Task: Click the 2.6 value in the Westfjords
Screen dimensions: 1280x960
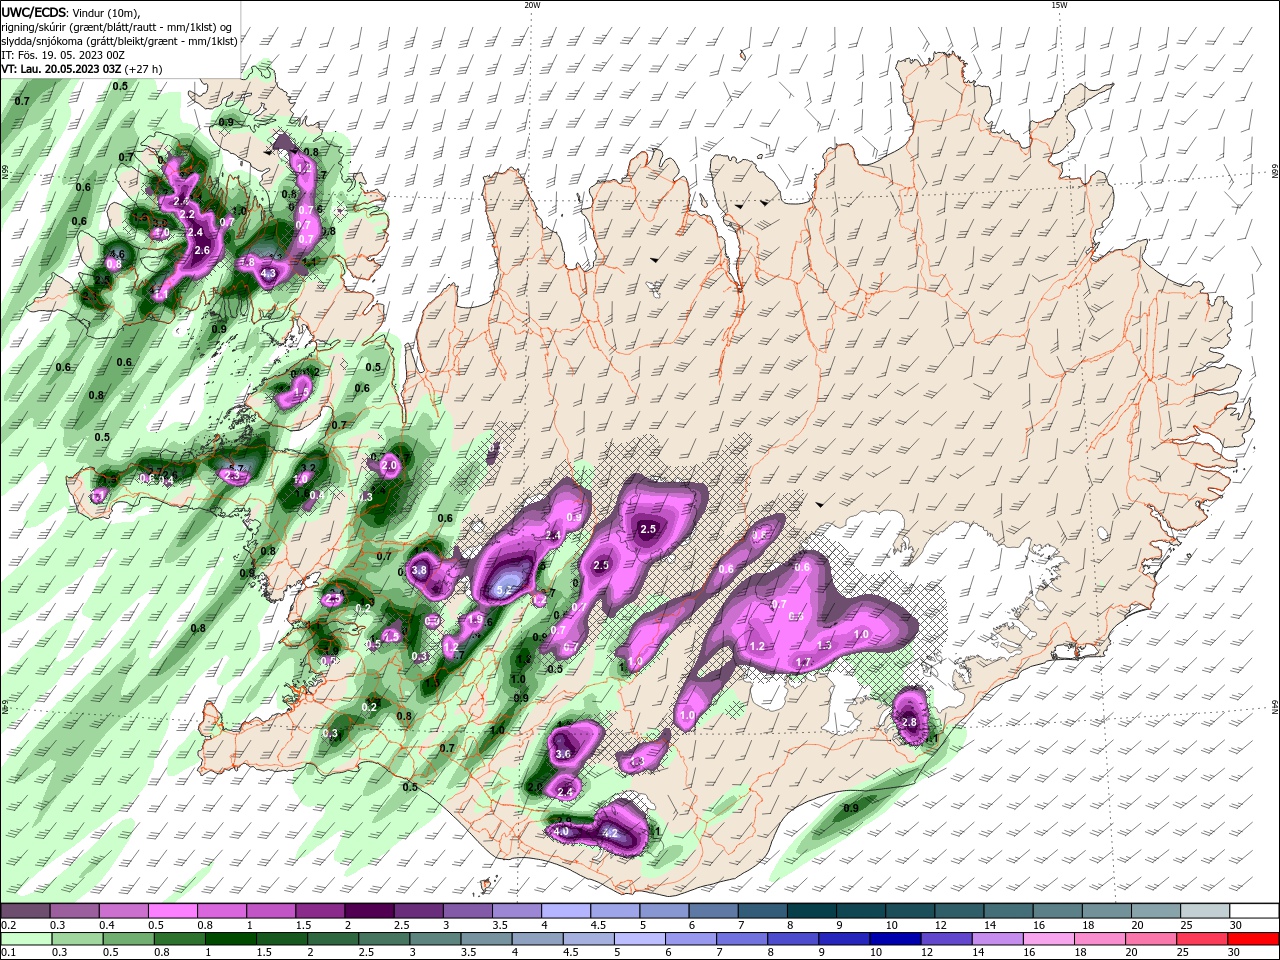Action: [202, 250]
